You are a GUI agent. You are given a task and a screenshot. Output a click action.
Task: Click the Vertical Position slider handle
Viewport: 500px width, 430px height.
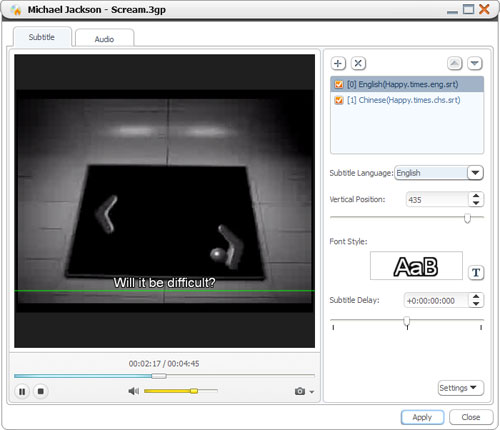click(x=467, y=218)
